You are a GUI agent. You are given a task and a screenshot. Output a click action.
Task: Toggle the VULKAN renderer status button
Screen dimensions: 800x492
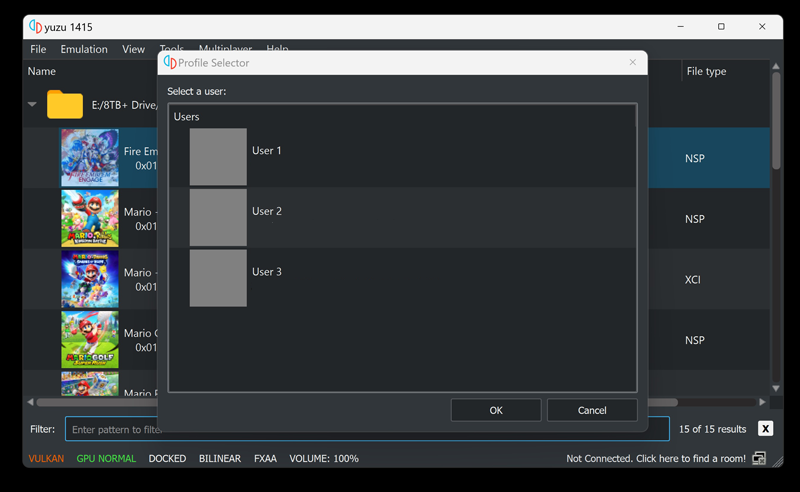(x=46, y=459)
